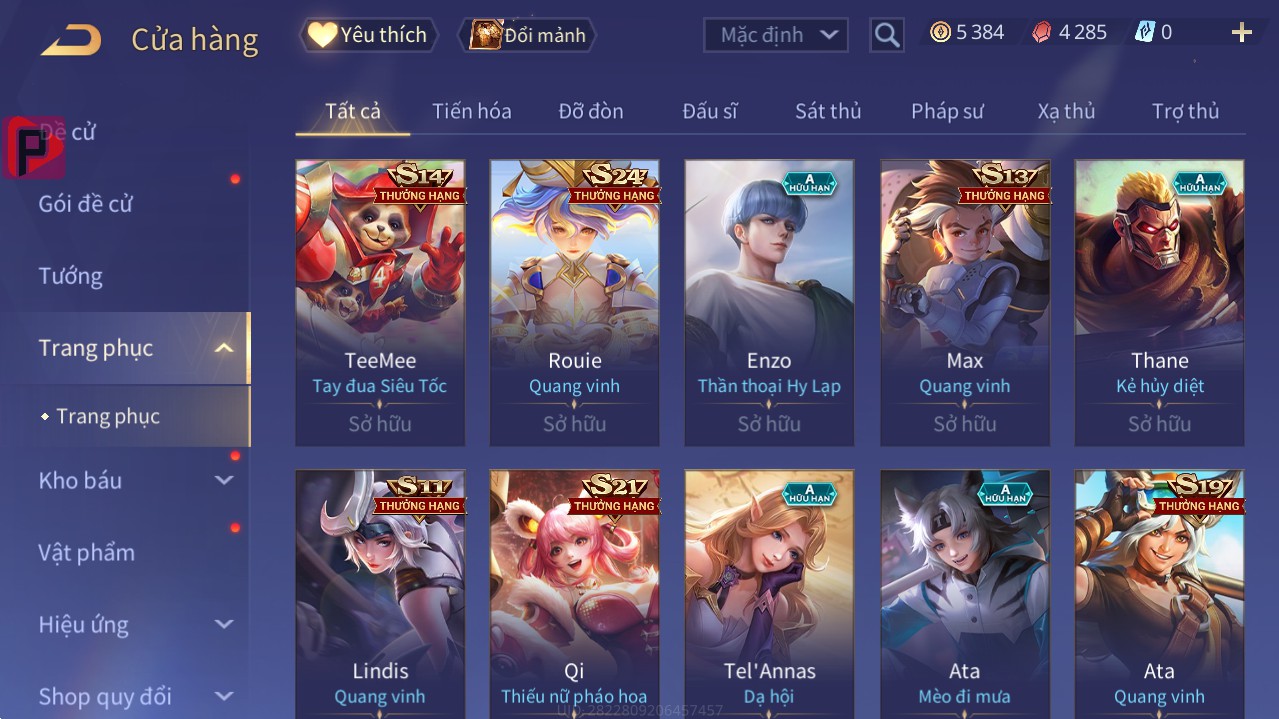Click the red ruby currency icon

pos(1041,32)
